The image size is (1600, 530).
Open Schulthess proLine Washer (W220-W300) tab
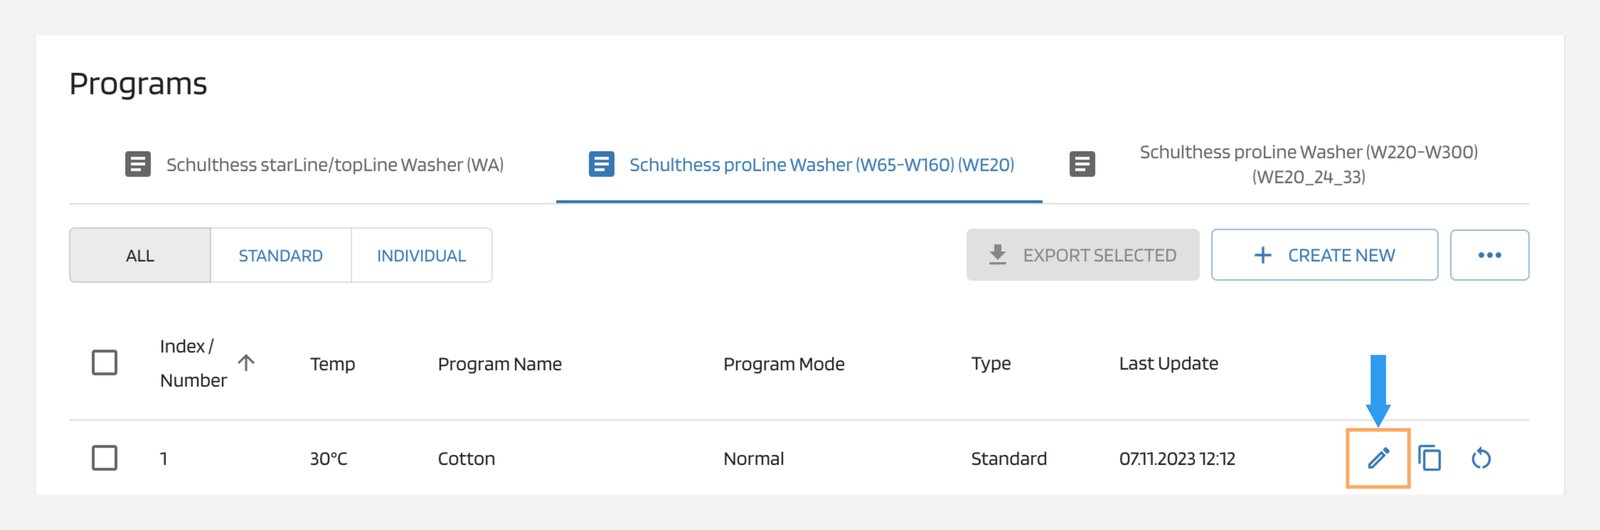point(1308,164)
